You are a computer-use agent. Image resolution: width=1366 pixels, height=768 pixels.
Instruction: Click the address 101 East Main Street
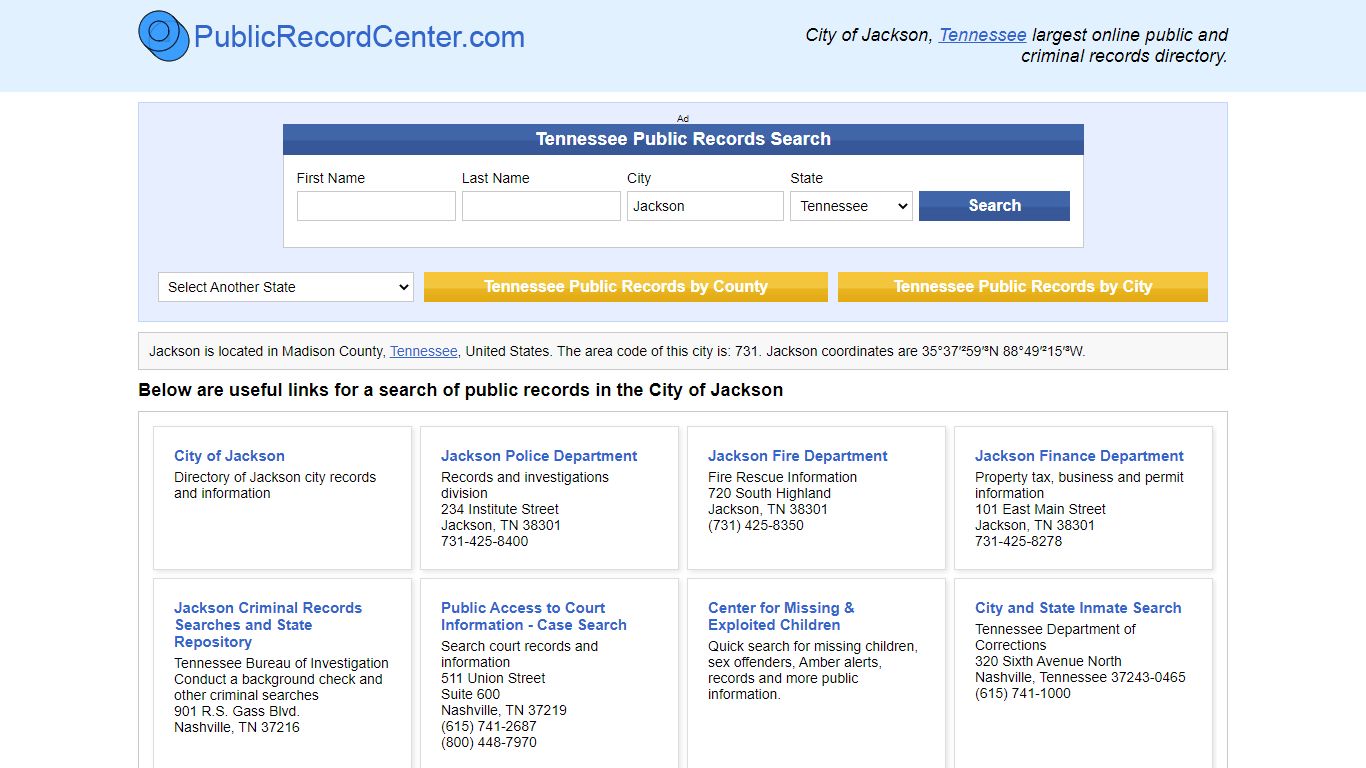pyautogui.click(x=1040, y=509)
